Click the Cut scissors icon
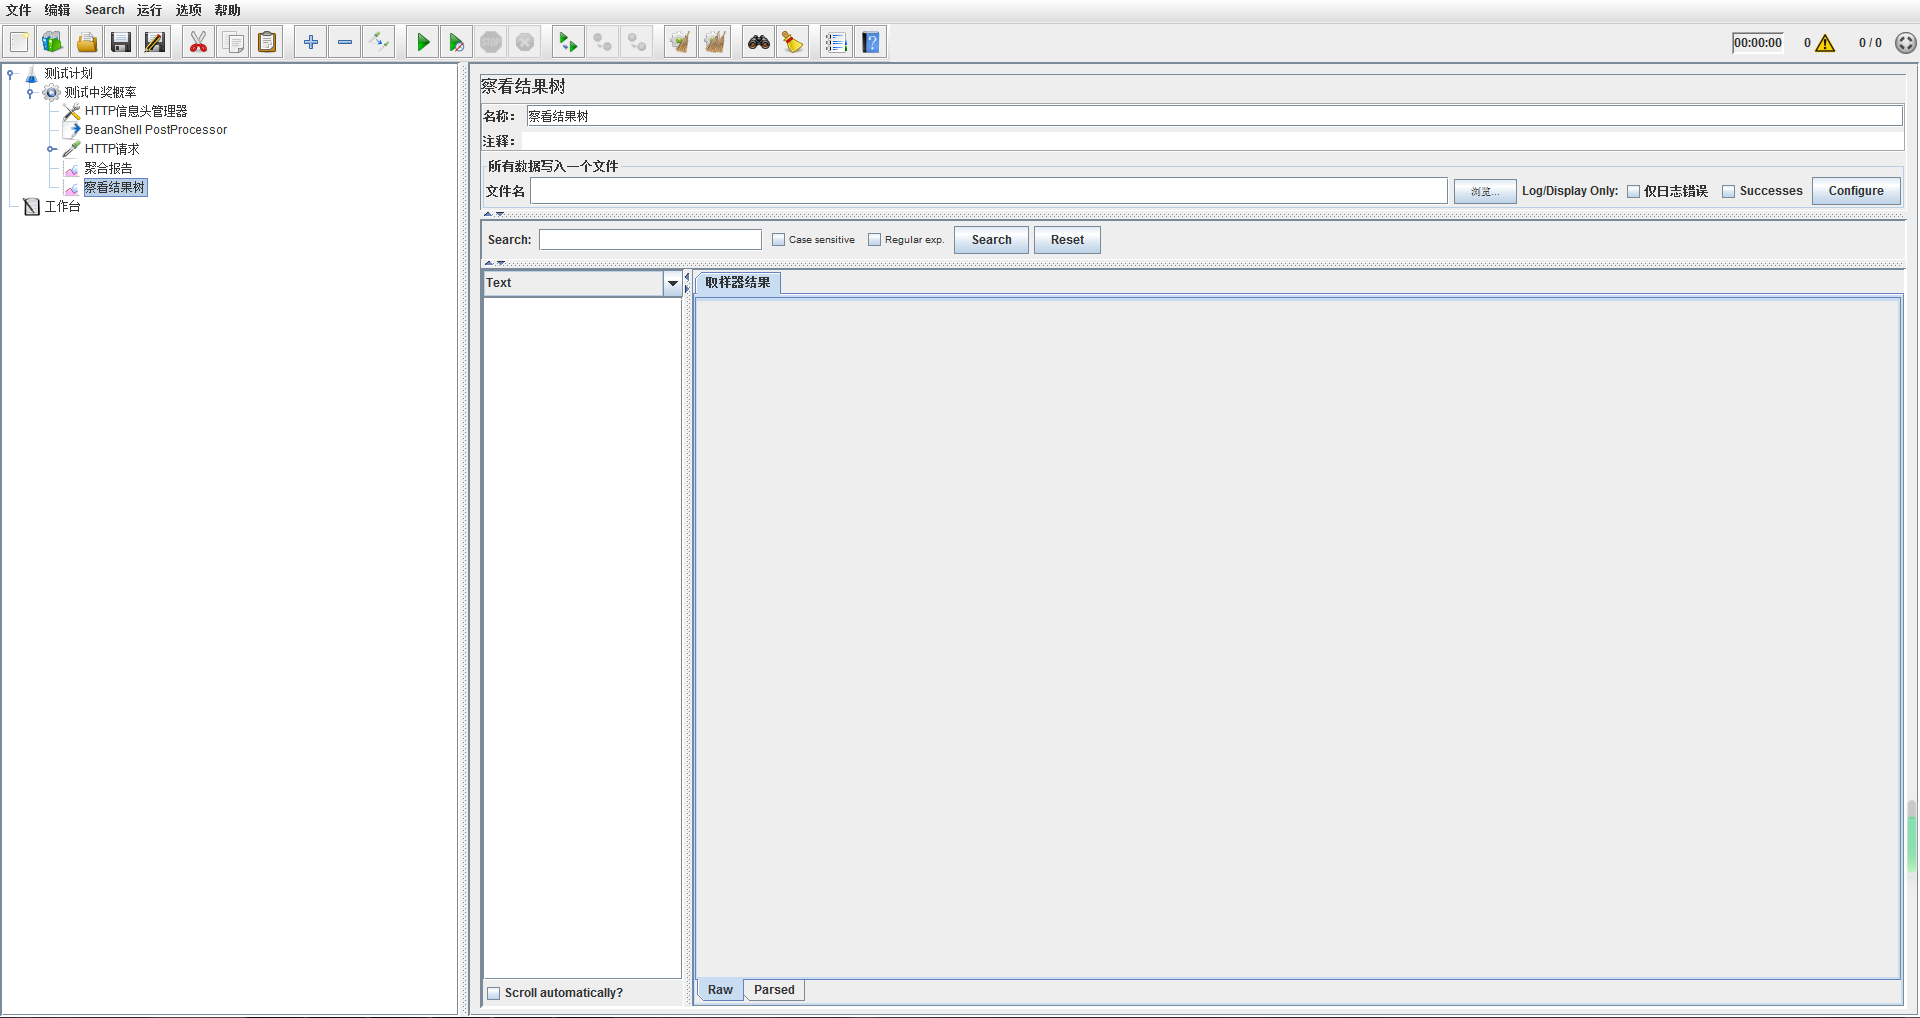The image size is (1920, 1018). click(198, 42)
